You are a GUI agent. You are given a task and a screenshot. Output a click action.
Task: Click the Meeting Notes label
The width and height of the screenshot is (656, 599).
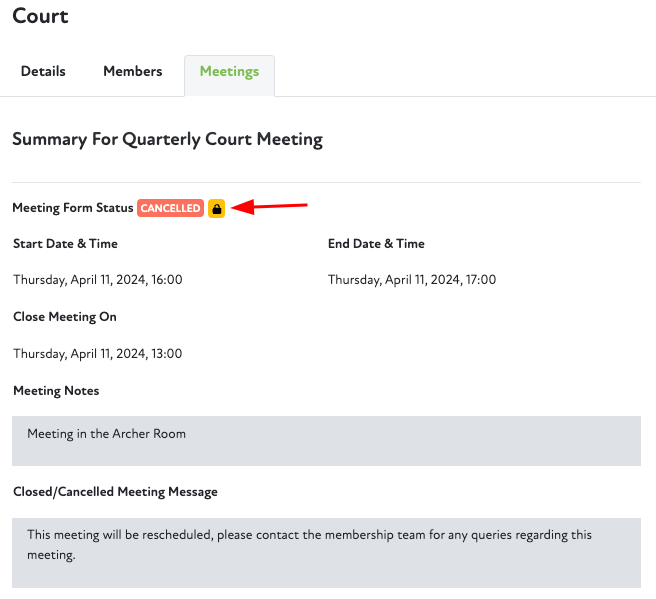[x=56, y=390]
